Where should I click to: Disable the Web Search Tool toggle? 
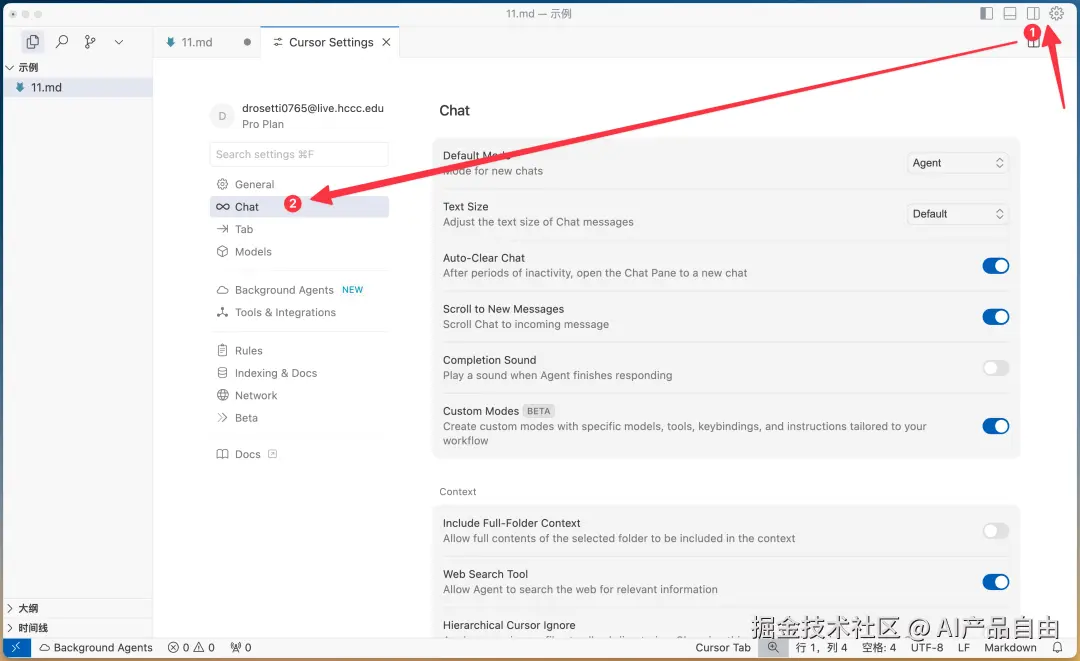pos(995,582)
